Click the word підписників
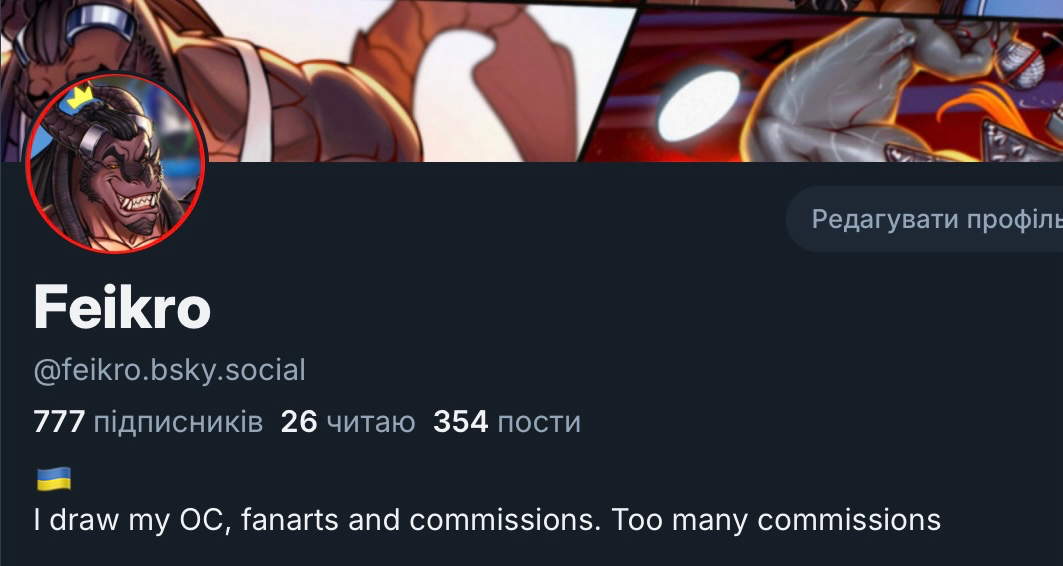Viewport: 1063px width, 566px height. point(178,423)
